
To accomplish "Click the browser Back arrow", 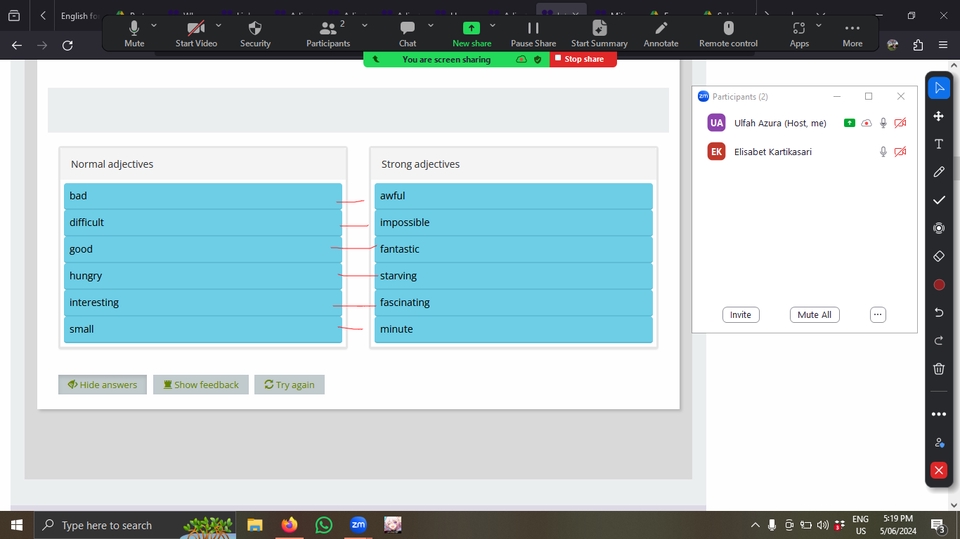I will [x=17, y=45].
